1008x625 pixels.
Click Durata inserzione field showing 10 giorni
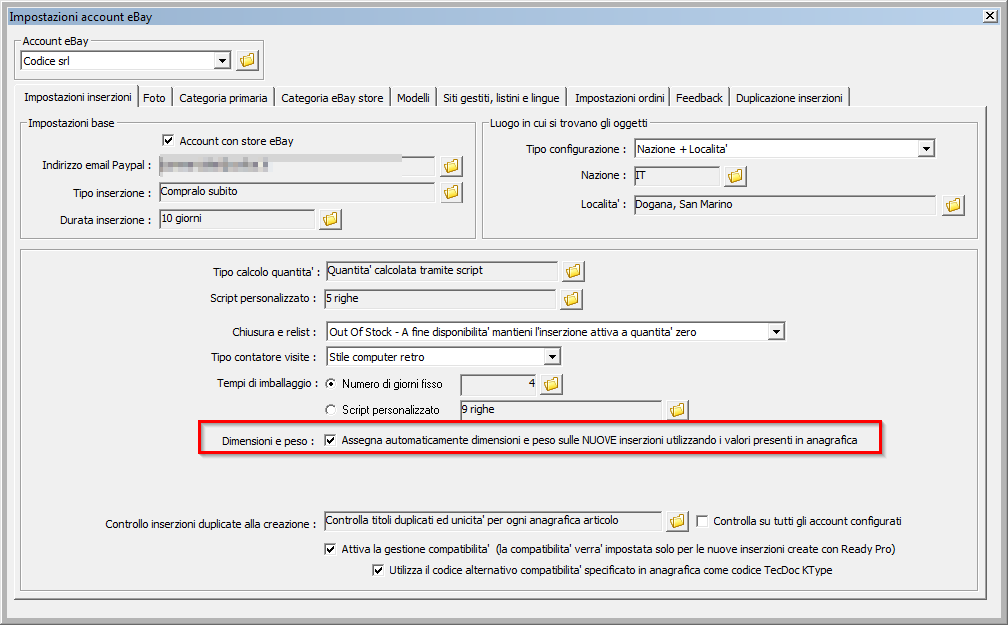237,219
